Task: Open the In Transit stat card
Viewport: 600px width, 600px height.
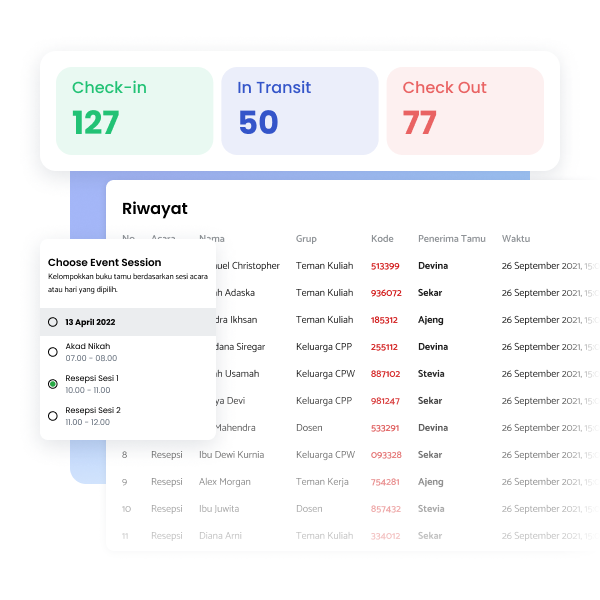Action: point(299,111)
